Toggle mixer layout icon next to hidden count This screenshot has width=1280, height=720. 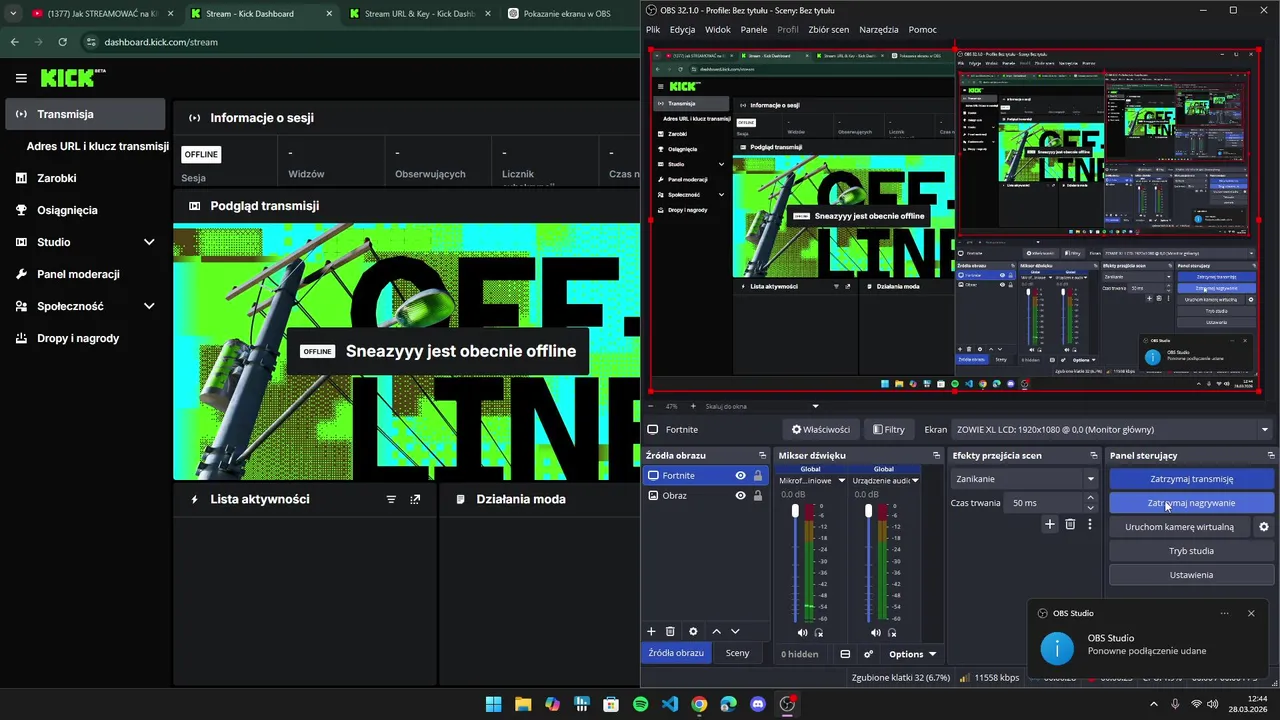tap(845, 654)
